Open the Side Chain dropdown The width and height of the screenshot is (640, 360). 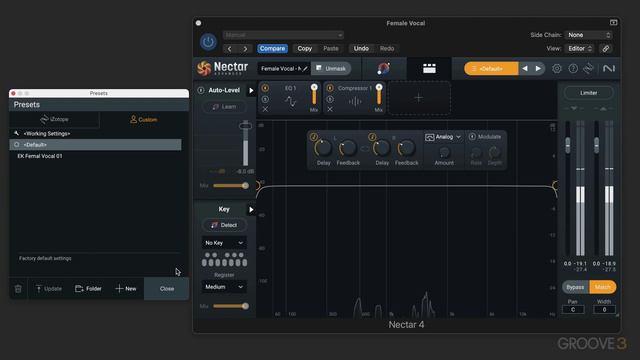pyautogui.click(x=589, y=35)
